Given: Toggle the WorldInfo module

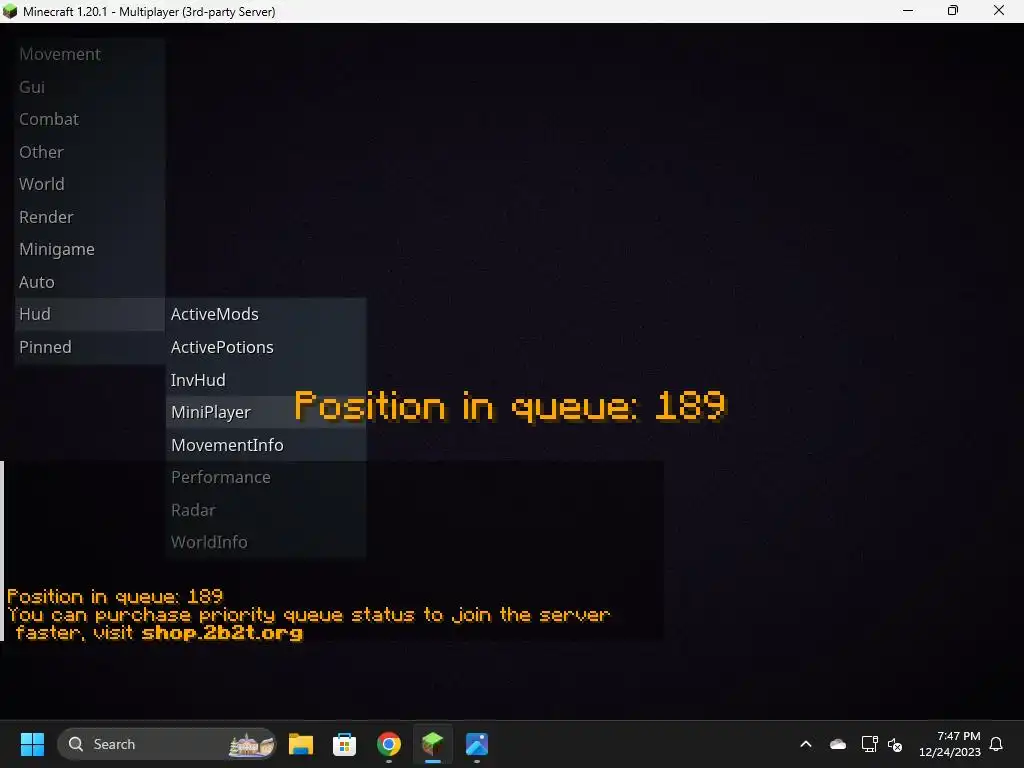Looking at the screenshot, I should (266, 542).
